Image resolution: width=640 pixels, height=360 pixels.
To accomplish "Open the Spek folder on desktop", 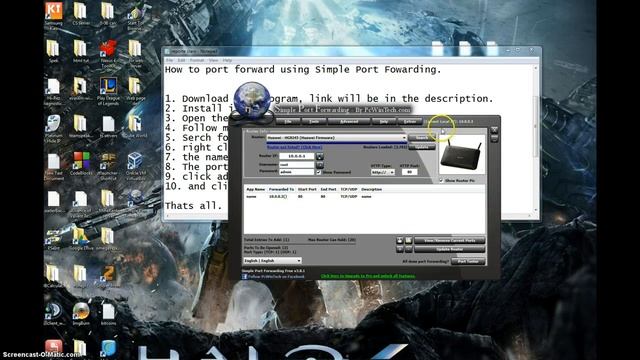I will pos(53,51).
